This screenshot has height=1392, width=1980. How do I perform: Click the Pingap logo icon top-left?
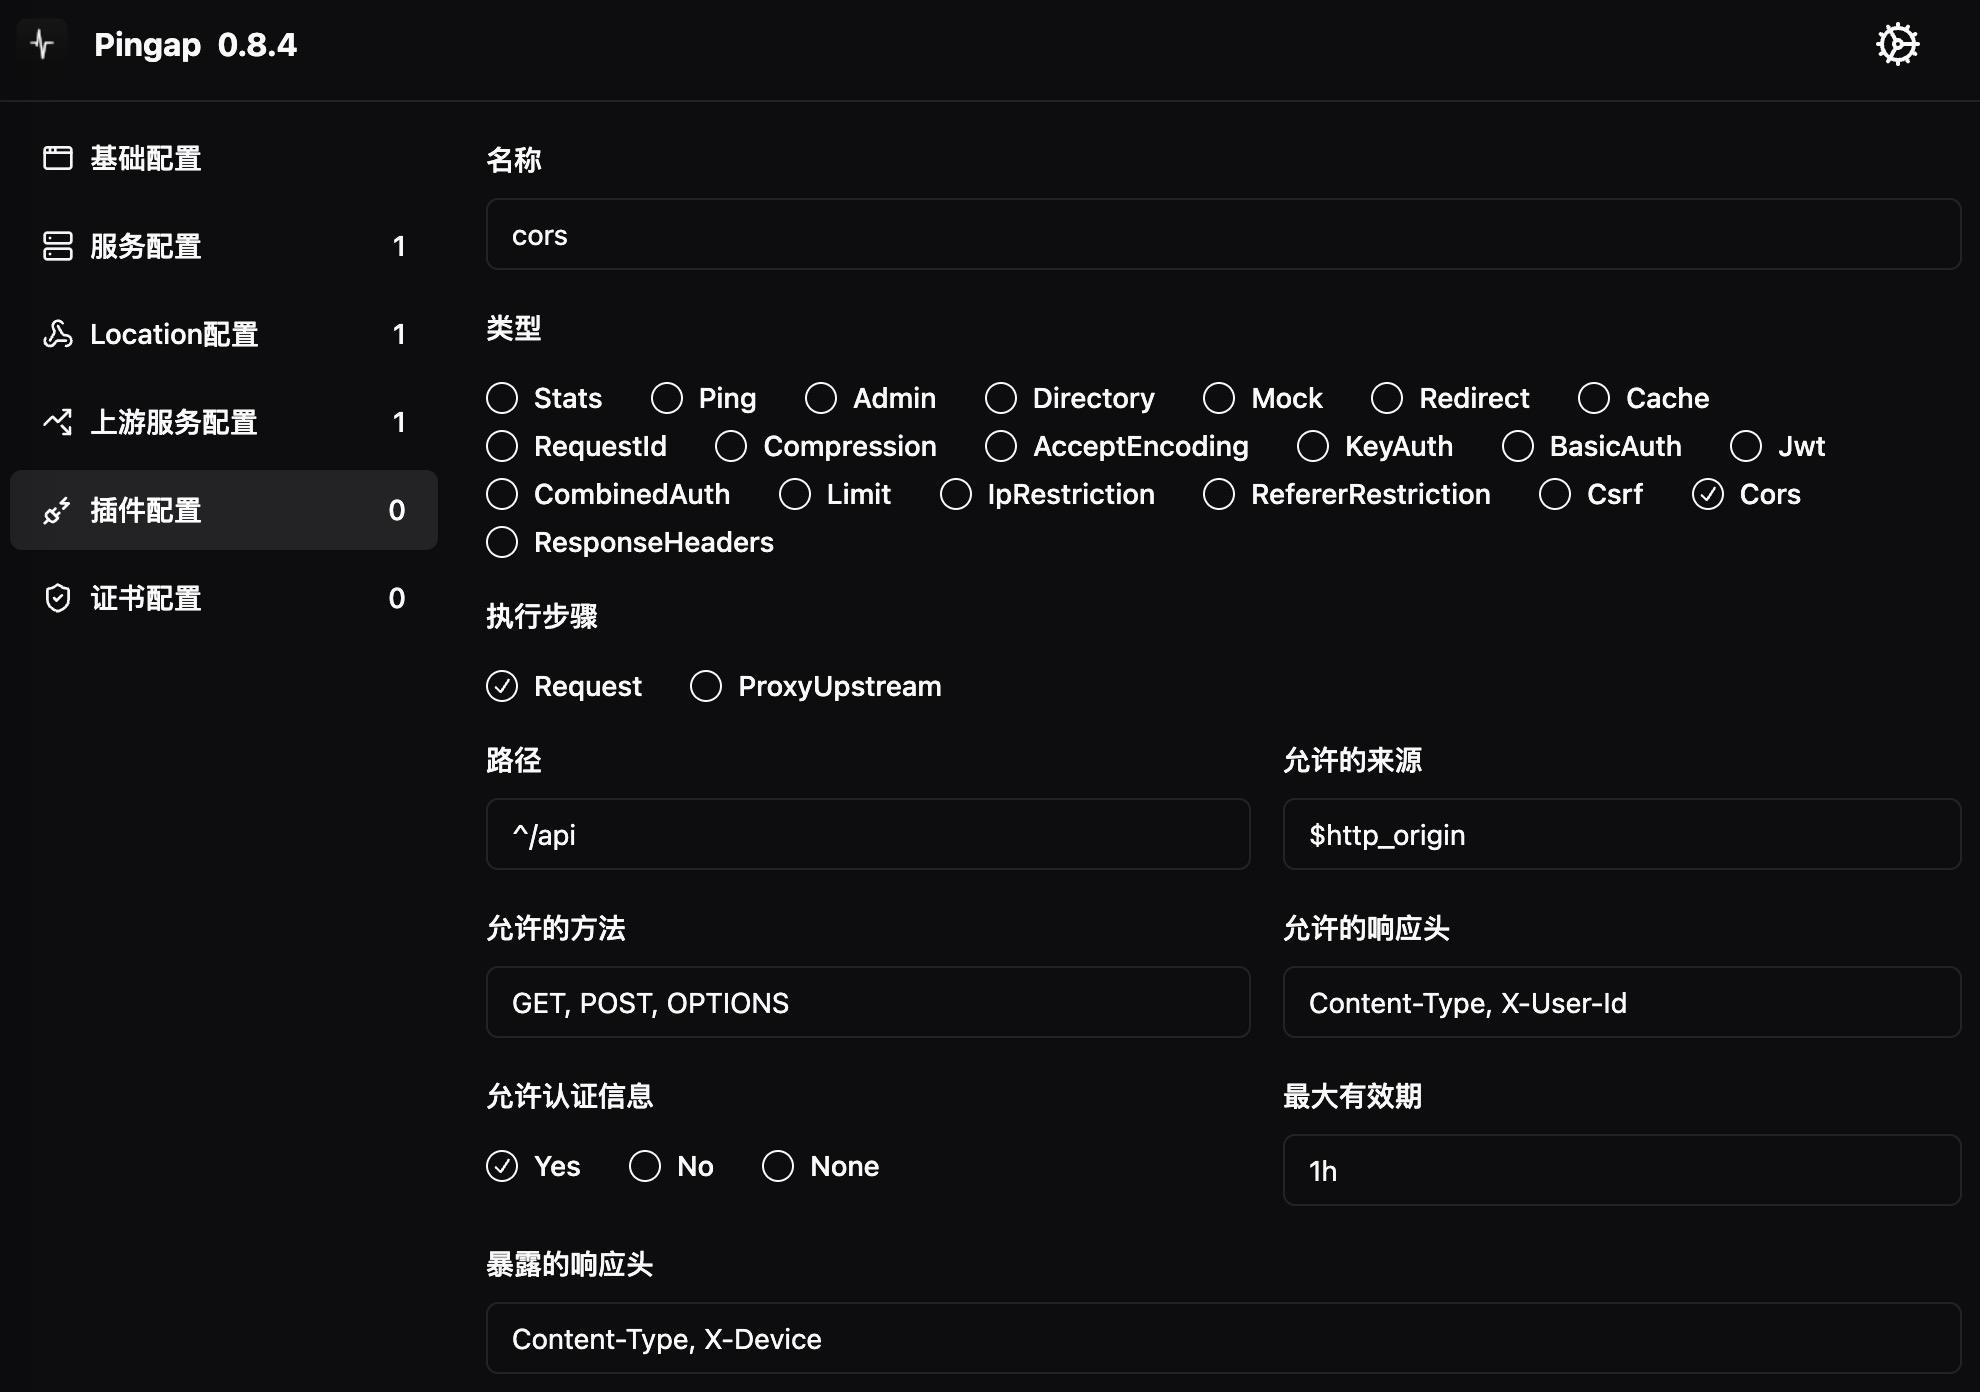[42, 44]
